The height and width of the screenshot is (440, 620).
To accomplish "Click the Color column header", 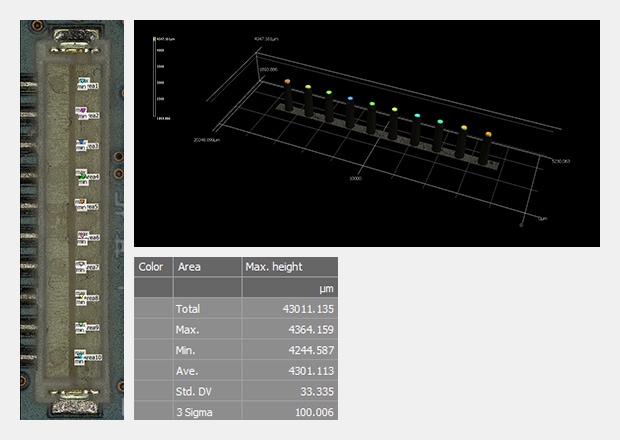I will point(152,267).
